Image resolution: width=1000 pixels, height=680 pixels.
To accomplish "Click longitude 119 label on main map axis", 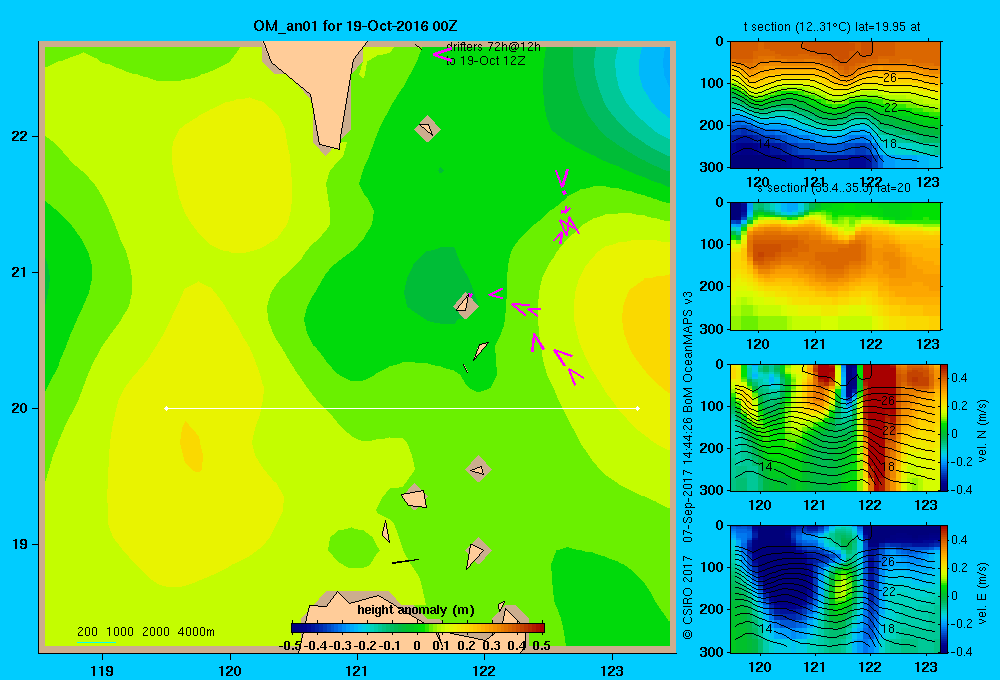I will pyautogui.click(x=102, y=670).
